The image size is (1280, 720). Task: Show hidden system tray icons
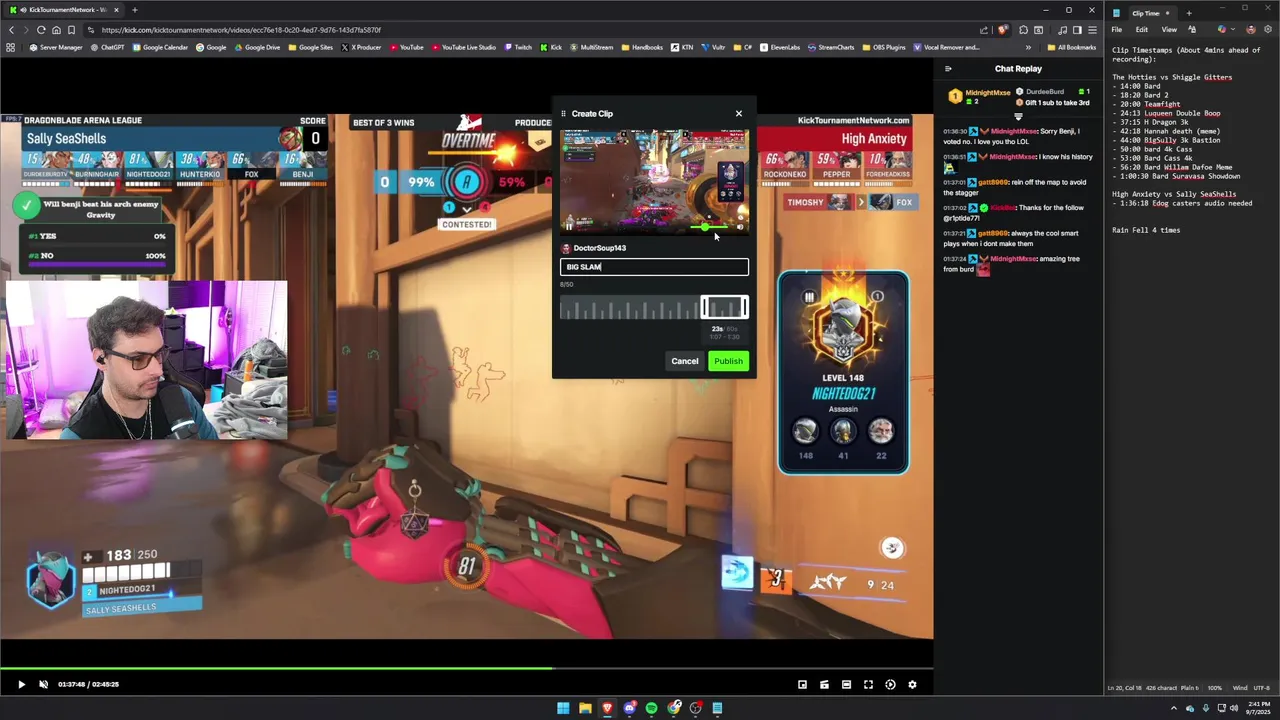click(x=1174, y=708)
